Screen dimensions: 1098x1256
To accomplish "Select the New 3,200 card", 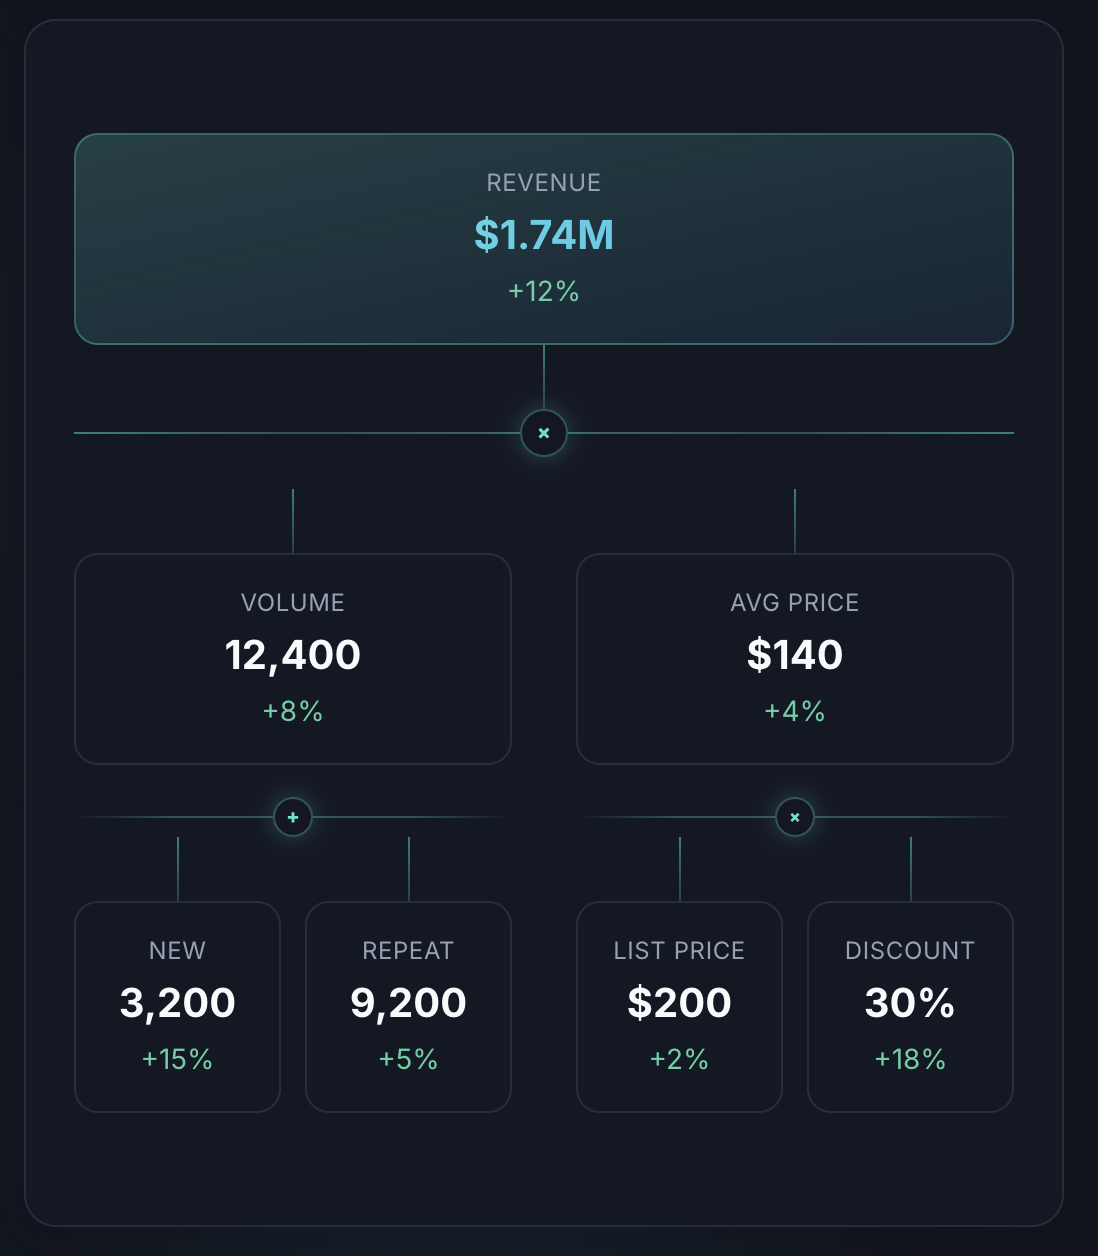I will pos(178,1007).
